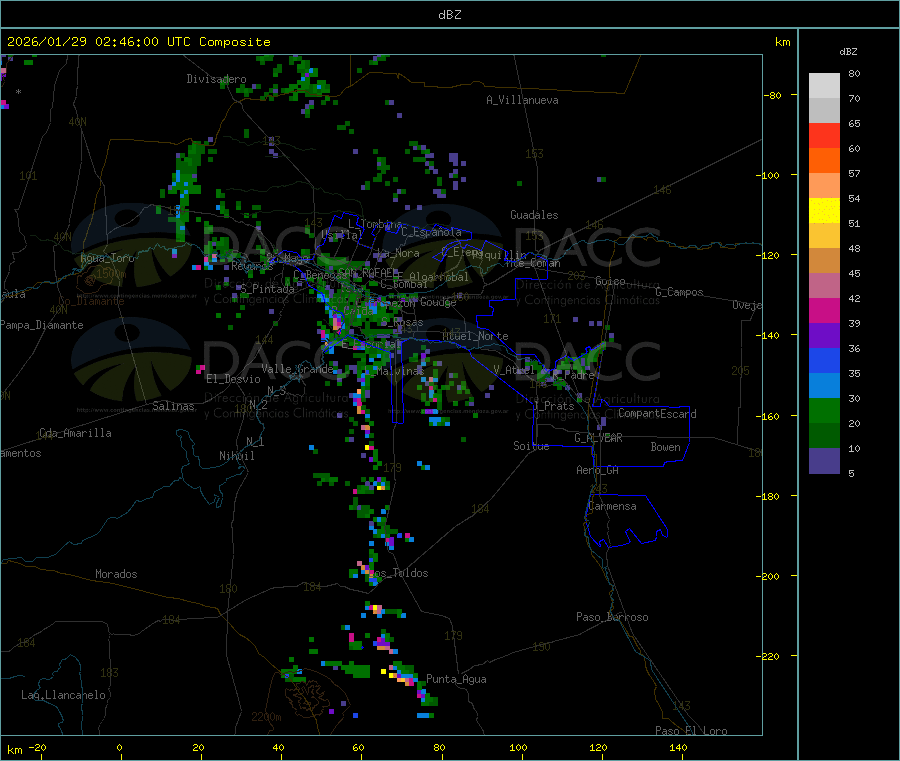This screenshot has height=761, width=900.
Task: Select the red 60 dBZ legend swatch
Action: click(x=824, y=135)
